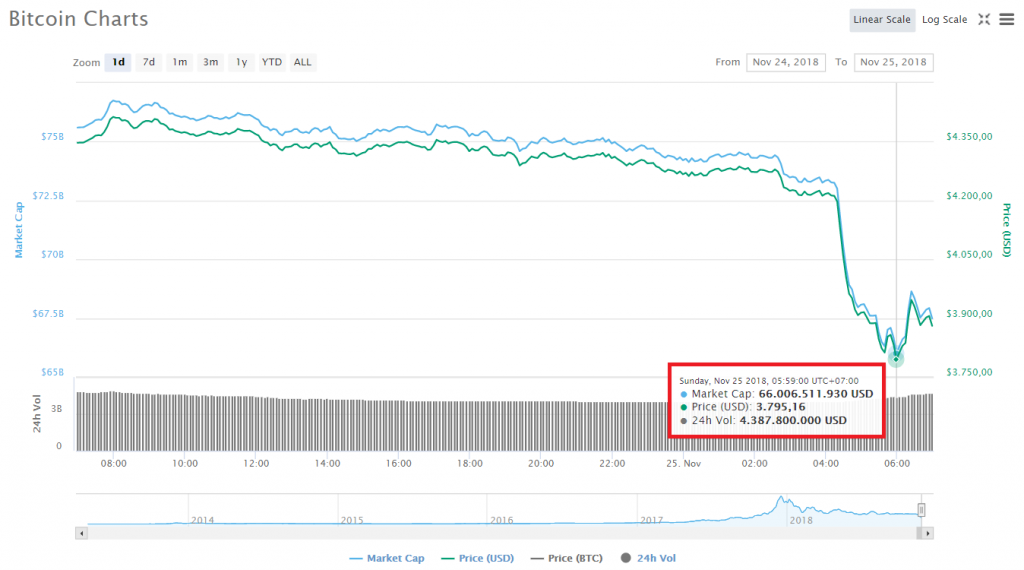Select the 1y zoom range
The width and height of the screenshot is (1024, 570).
point(242,62)
